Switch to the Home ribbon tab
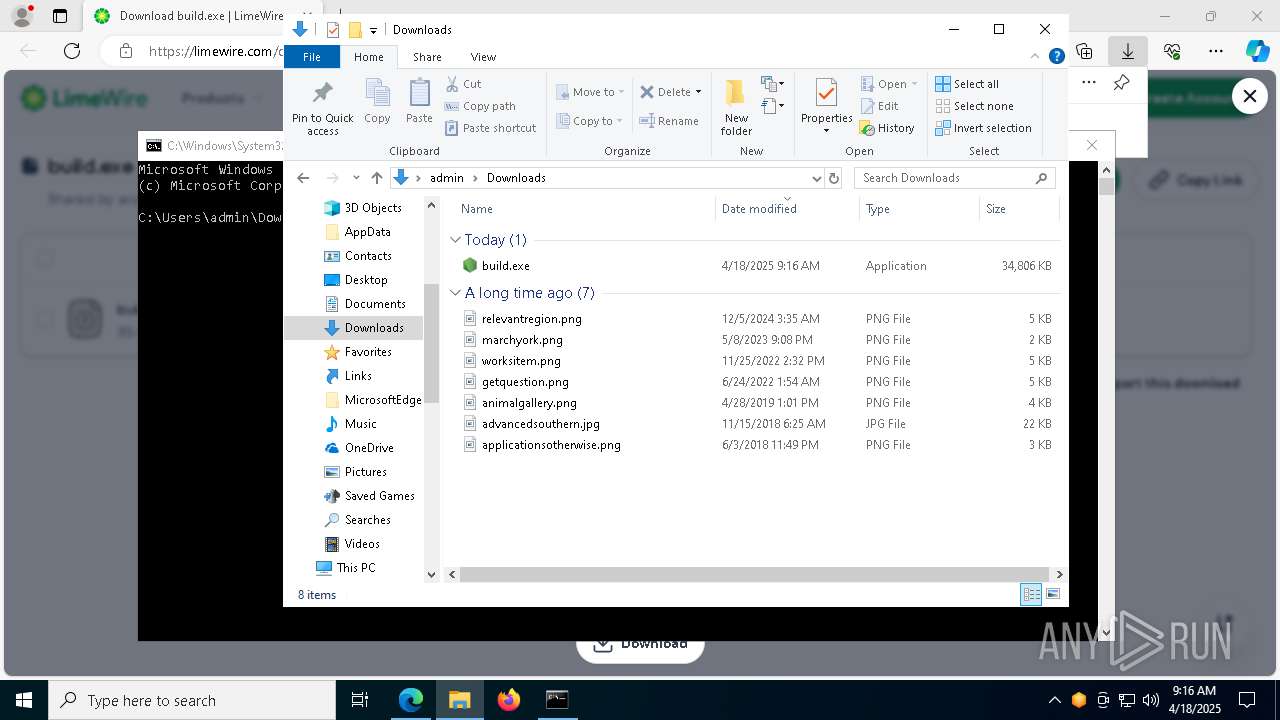 click(368, 57)
